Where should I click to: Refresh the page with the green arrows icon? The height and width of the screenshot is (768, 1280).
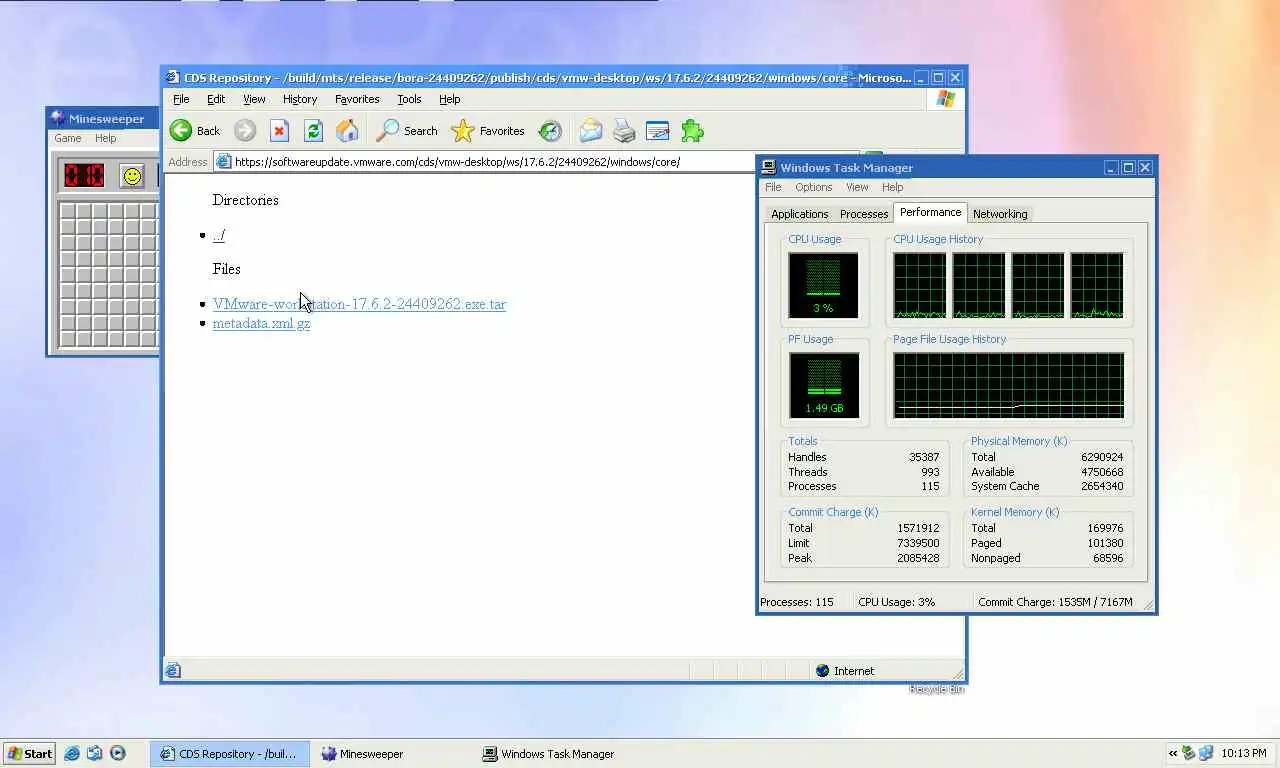313,131
